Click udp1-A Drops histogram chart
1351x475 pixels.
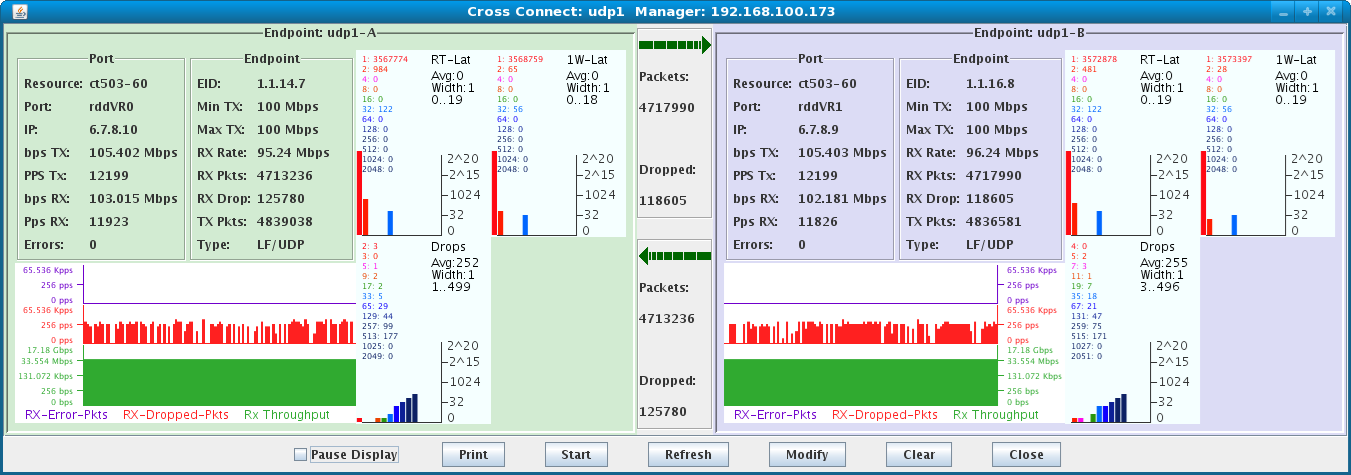click(x=400, y=382)
